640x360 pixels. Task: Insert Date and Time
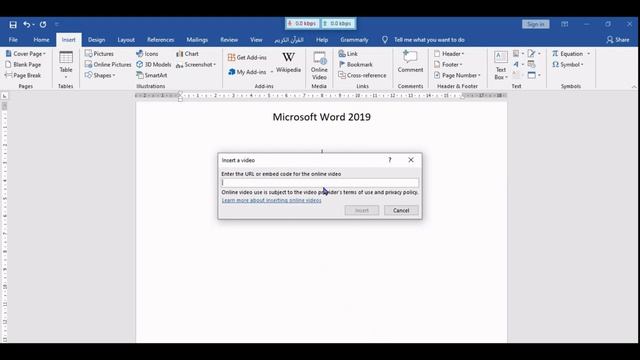[531, 64]
